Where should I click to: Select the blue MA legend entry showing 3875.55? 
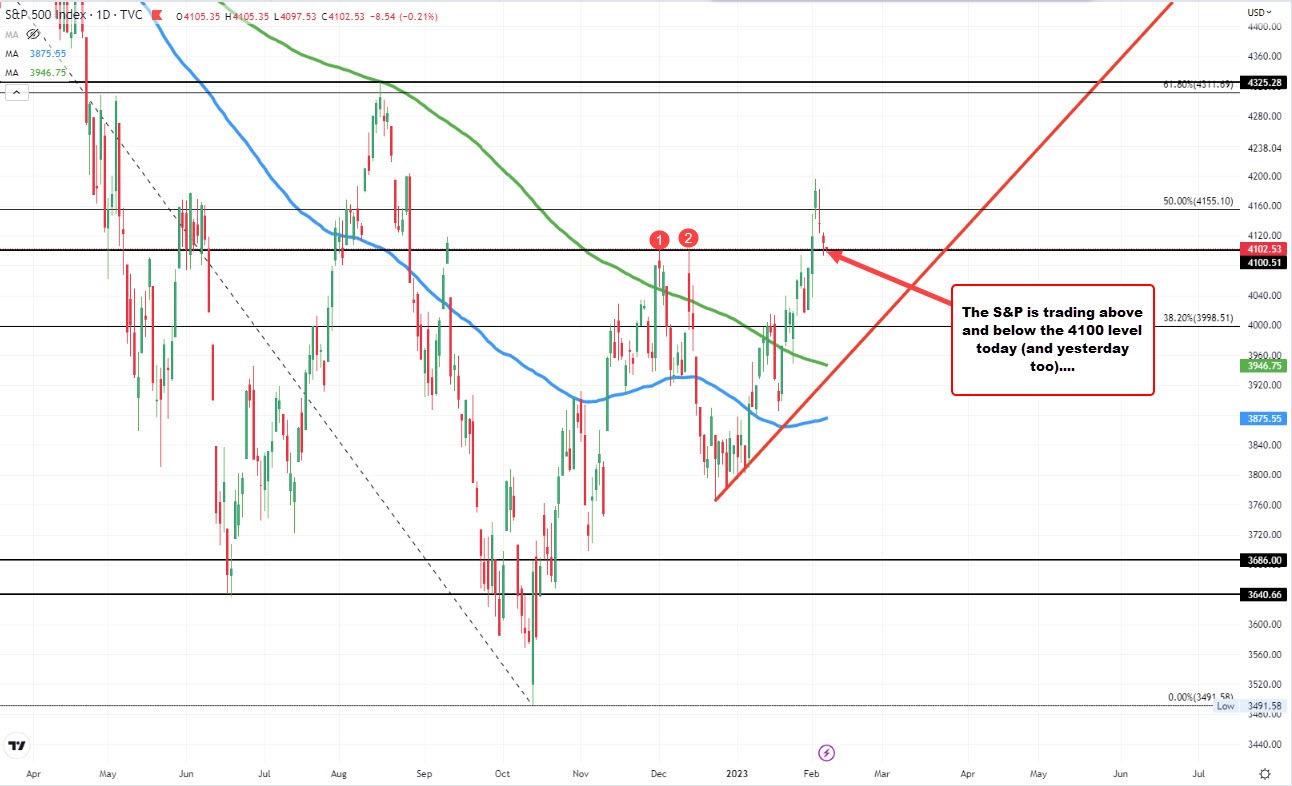point(35,52)
